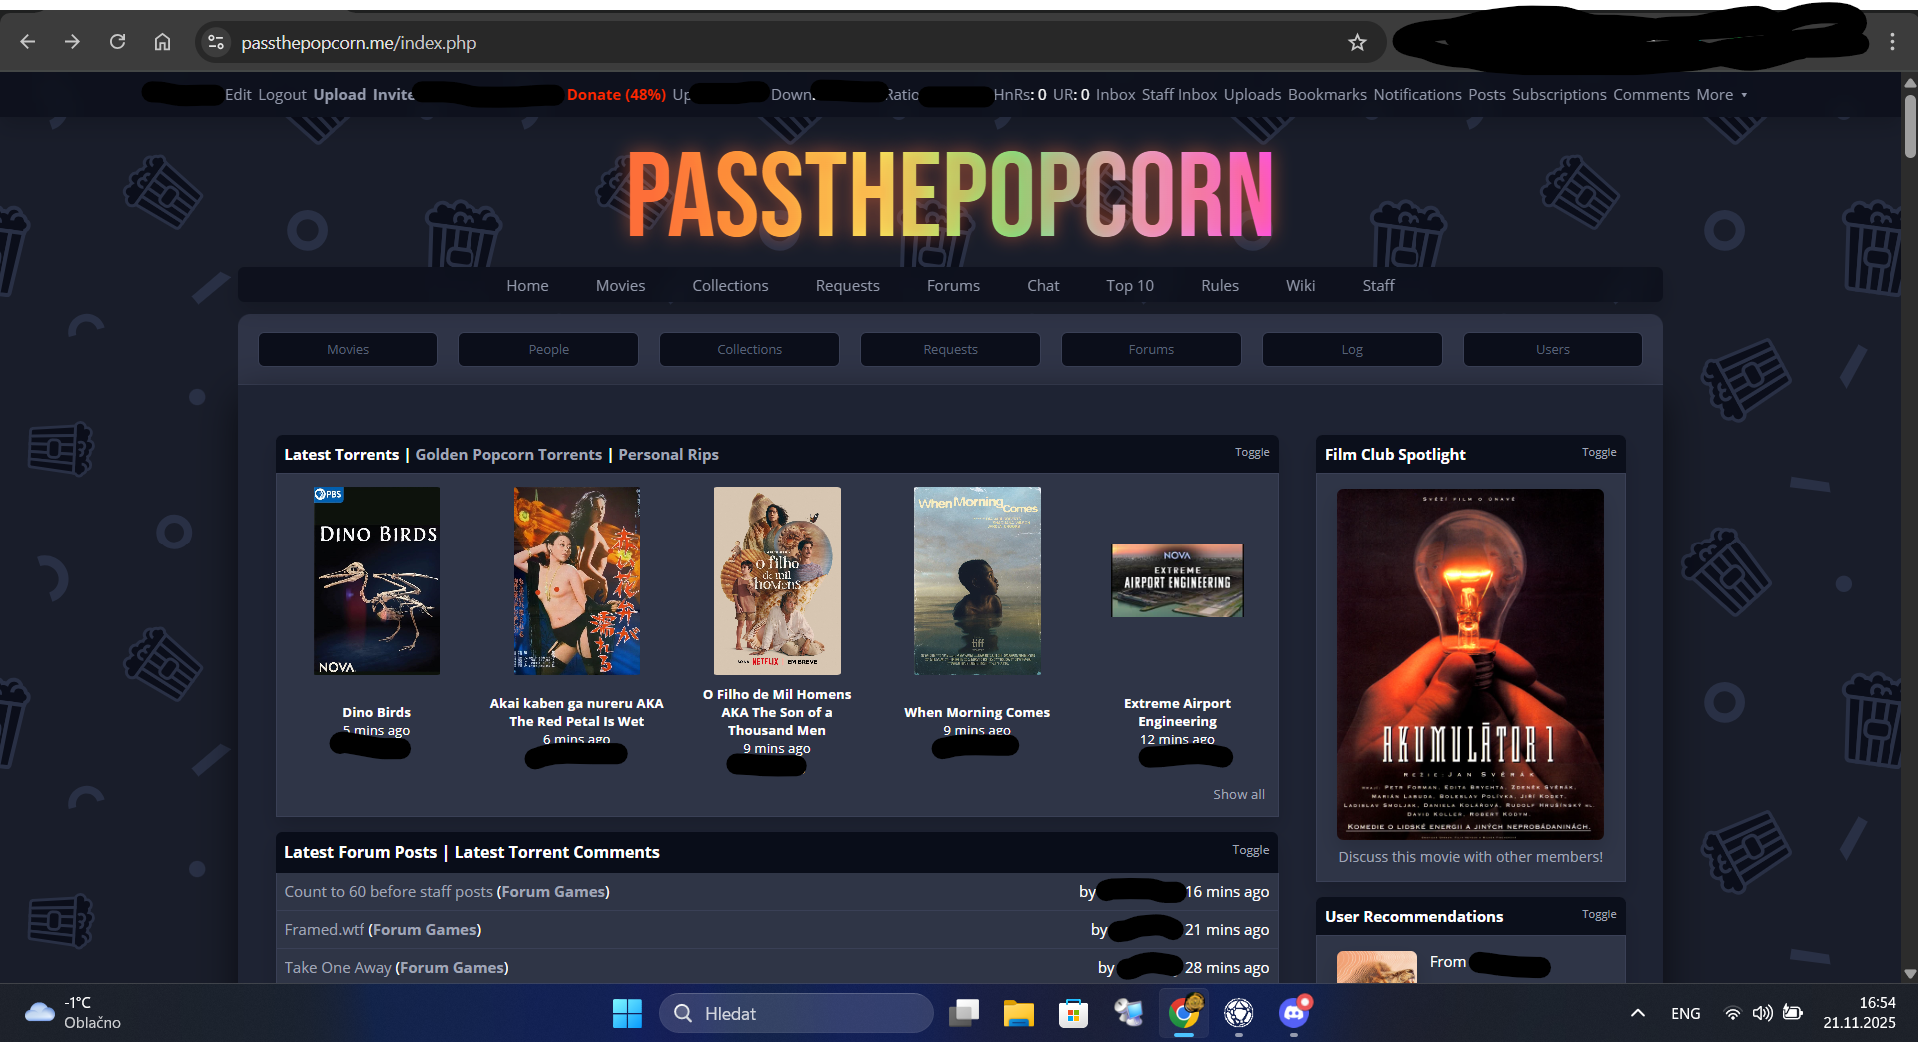Click Discuss this movie with other members
Screen dimensions: 1918x1042
(x=1470, y=857)
